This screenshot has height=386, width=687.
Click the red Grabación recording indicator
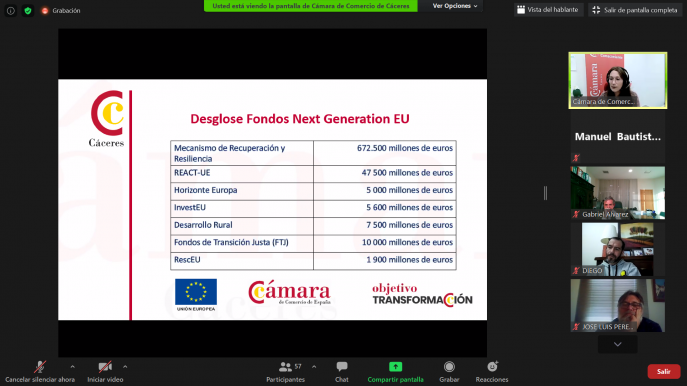[x=61, y=11]
